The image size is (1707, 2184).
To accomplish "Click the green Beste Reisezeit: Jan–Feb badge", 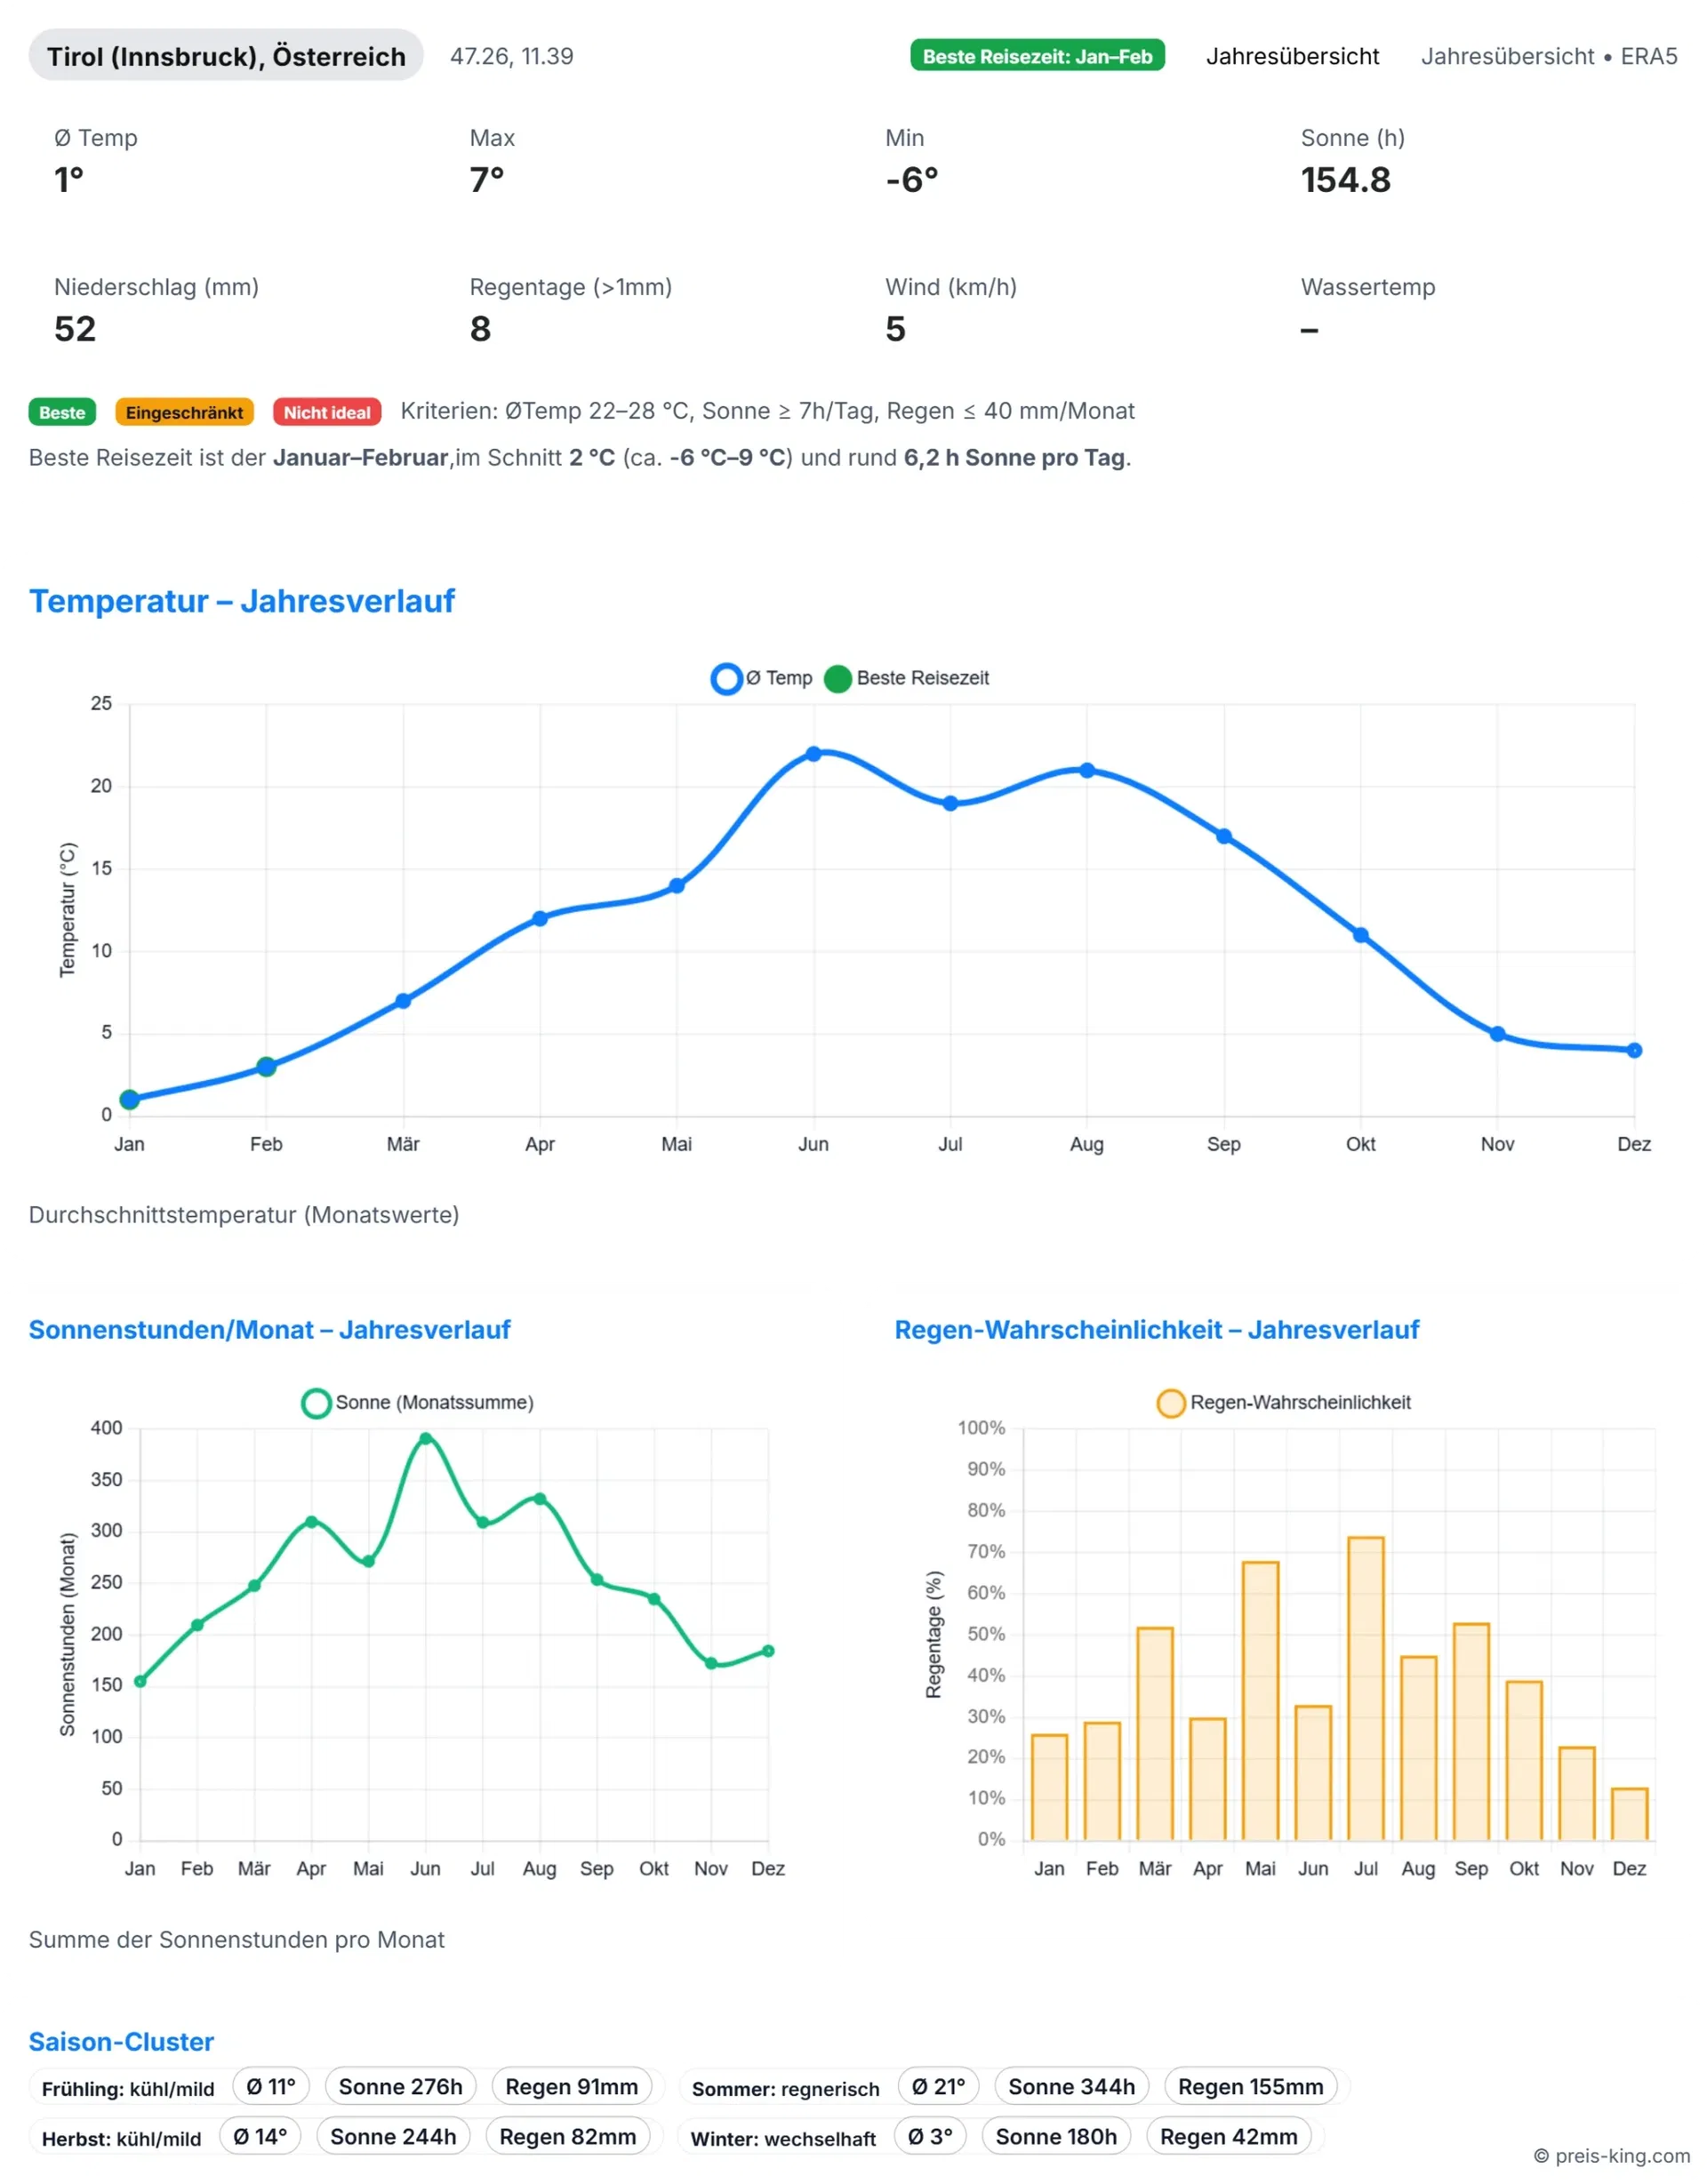I will tap(1037, 56).
